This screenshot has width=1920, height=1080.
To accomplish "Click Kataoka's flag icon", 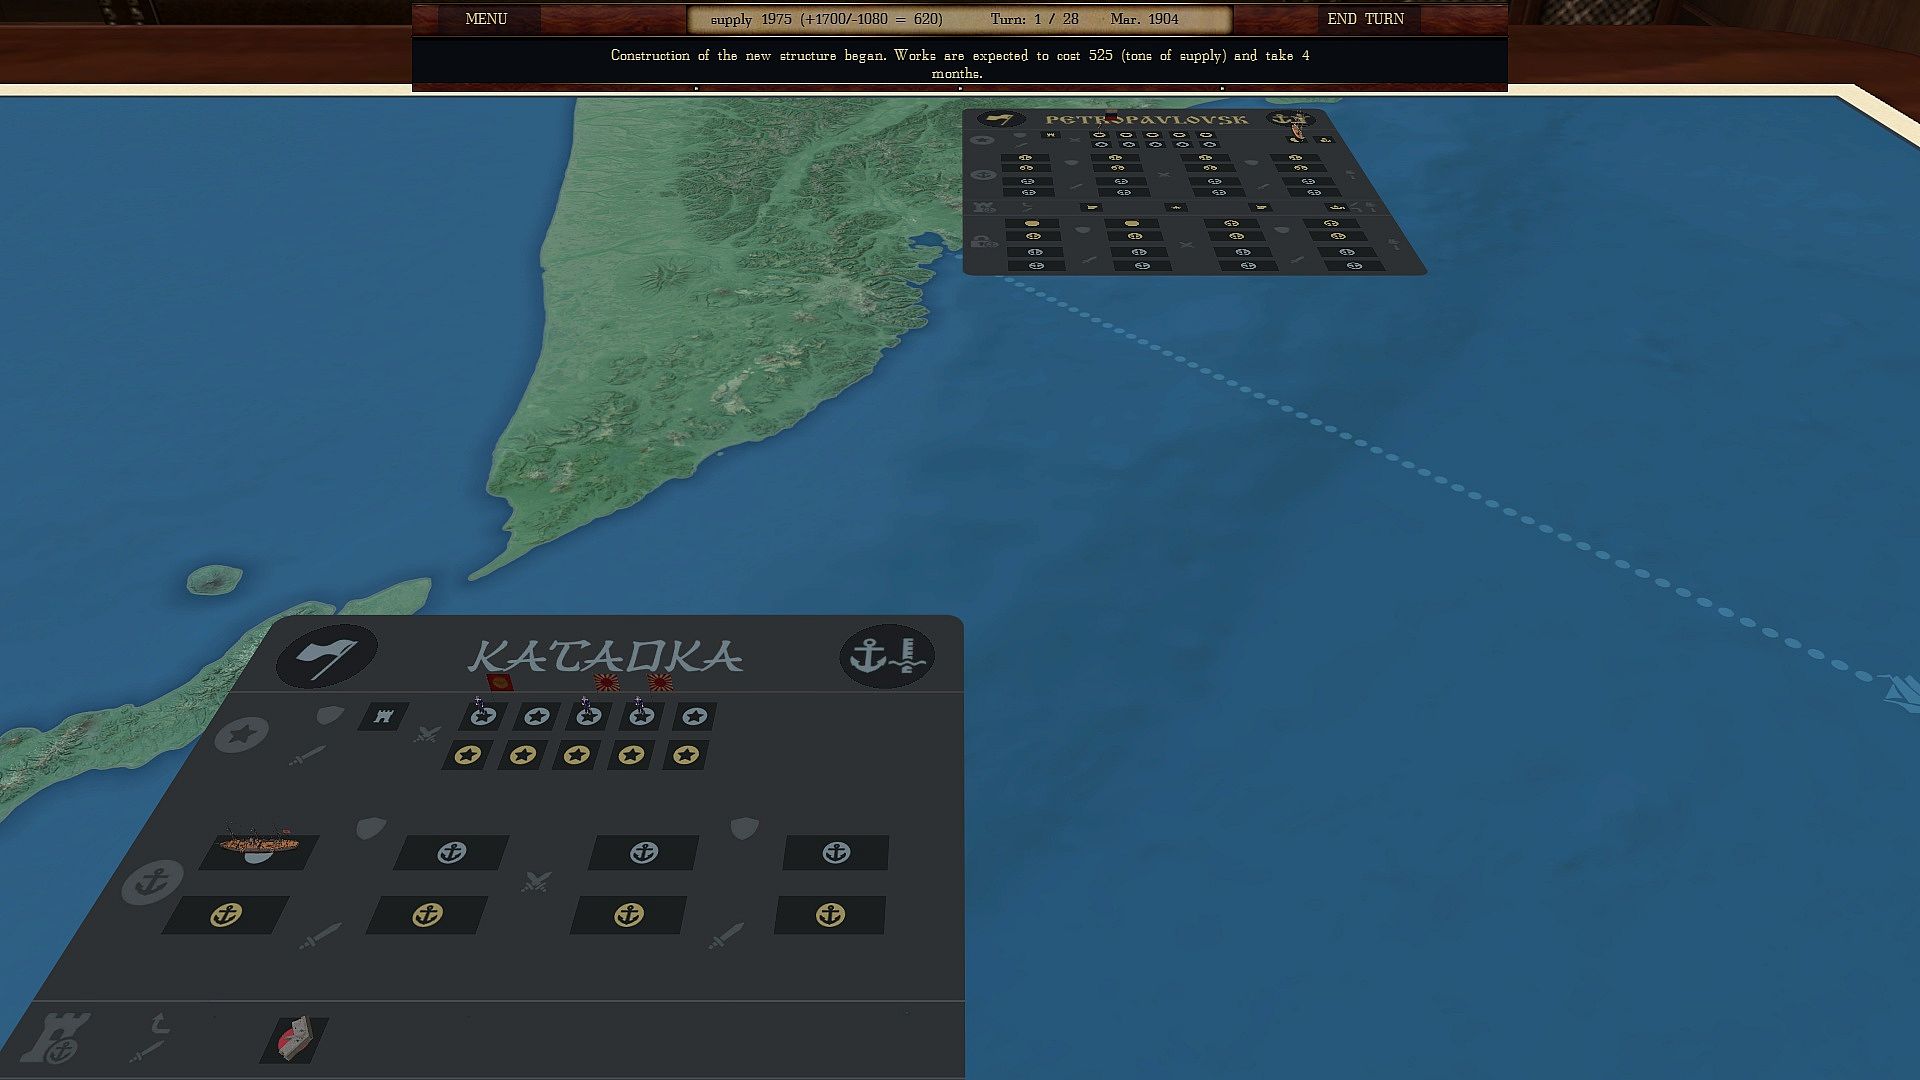I will coord(327,656).
